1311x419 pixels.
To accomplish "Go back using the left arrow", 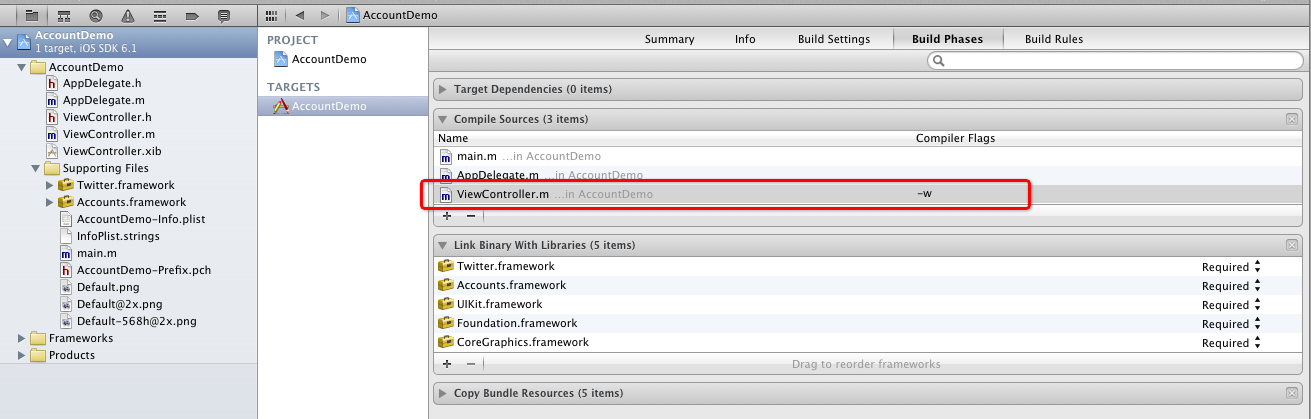I will 300,15.
